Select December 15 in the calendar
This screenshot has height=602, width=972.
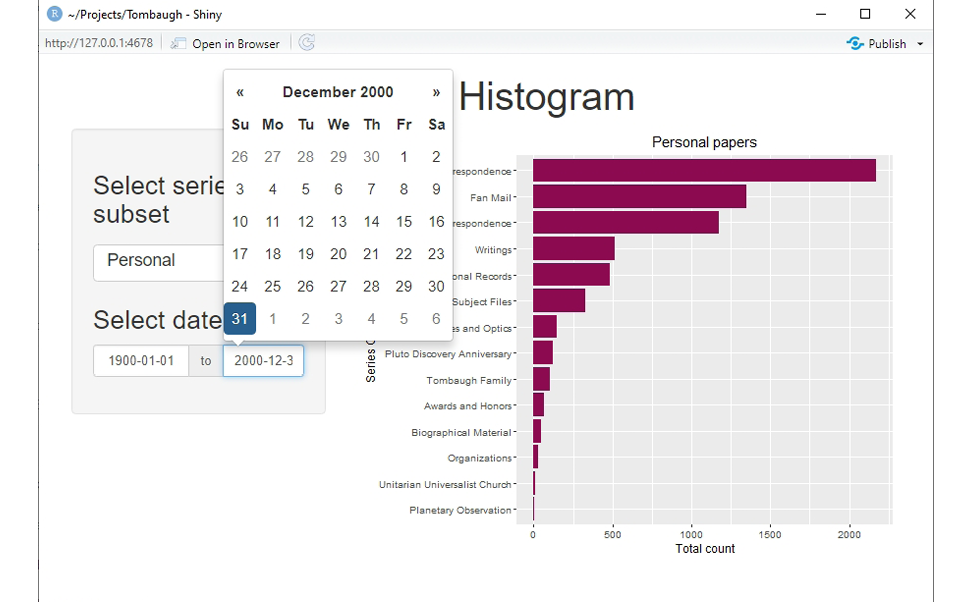pyautogui.click(x=404, y=222)
